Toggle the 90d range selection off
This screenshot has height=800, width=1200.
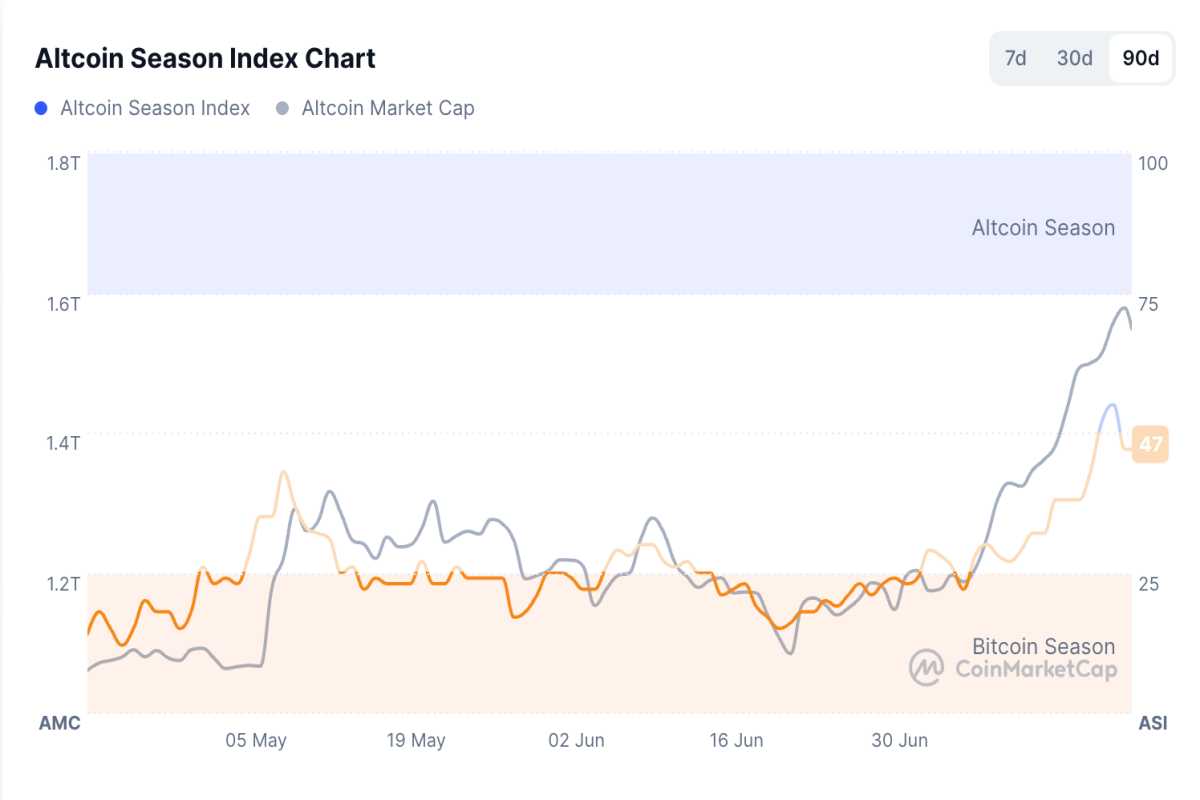tap(1143, 57)
